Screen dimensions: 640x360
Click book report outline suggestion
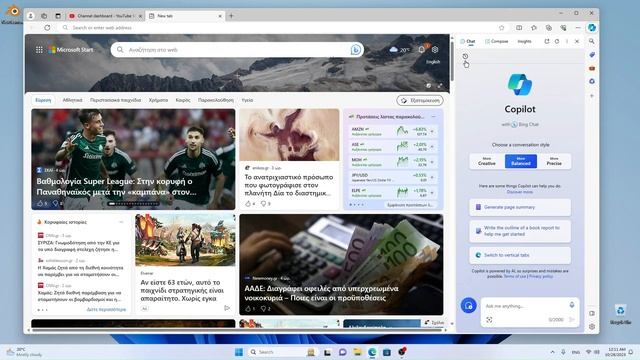(x=520, y=231)
